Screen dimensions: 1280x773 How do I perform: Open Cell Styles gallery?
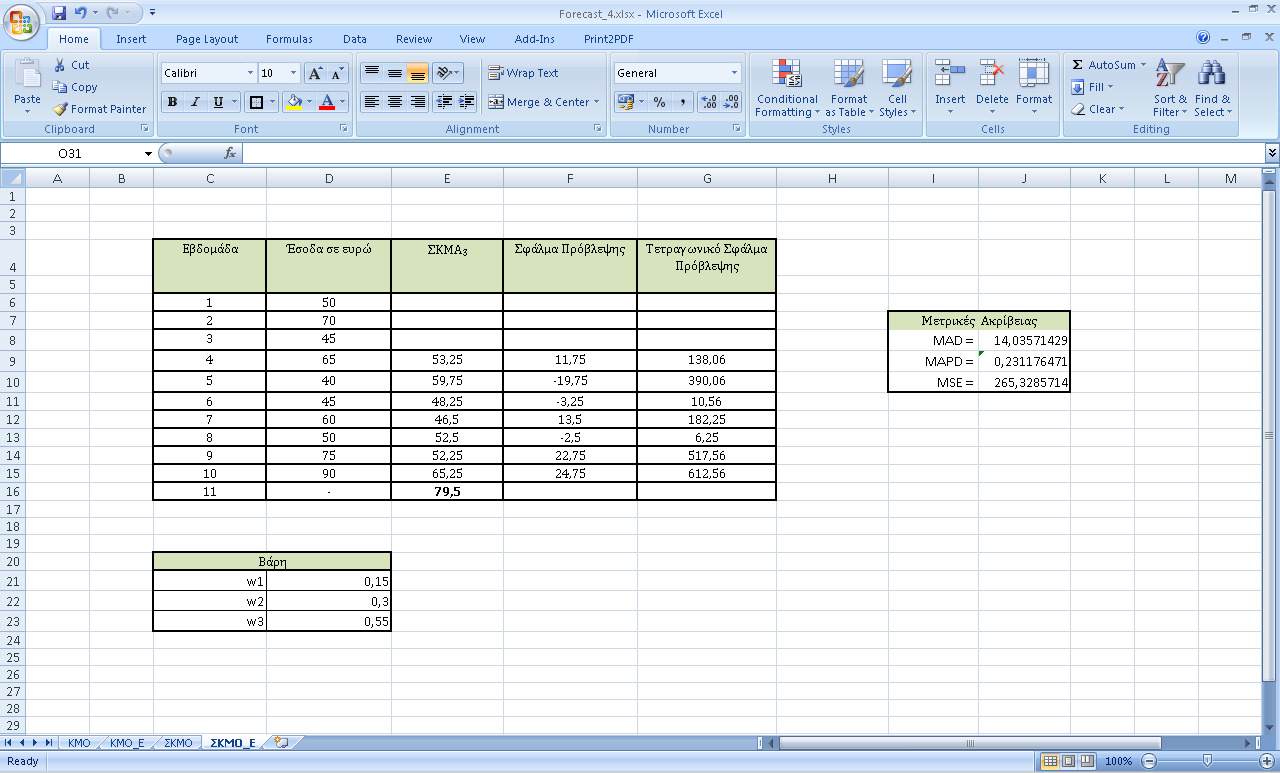click(897, 87)
